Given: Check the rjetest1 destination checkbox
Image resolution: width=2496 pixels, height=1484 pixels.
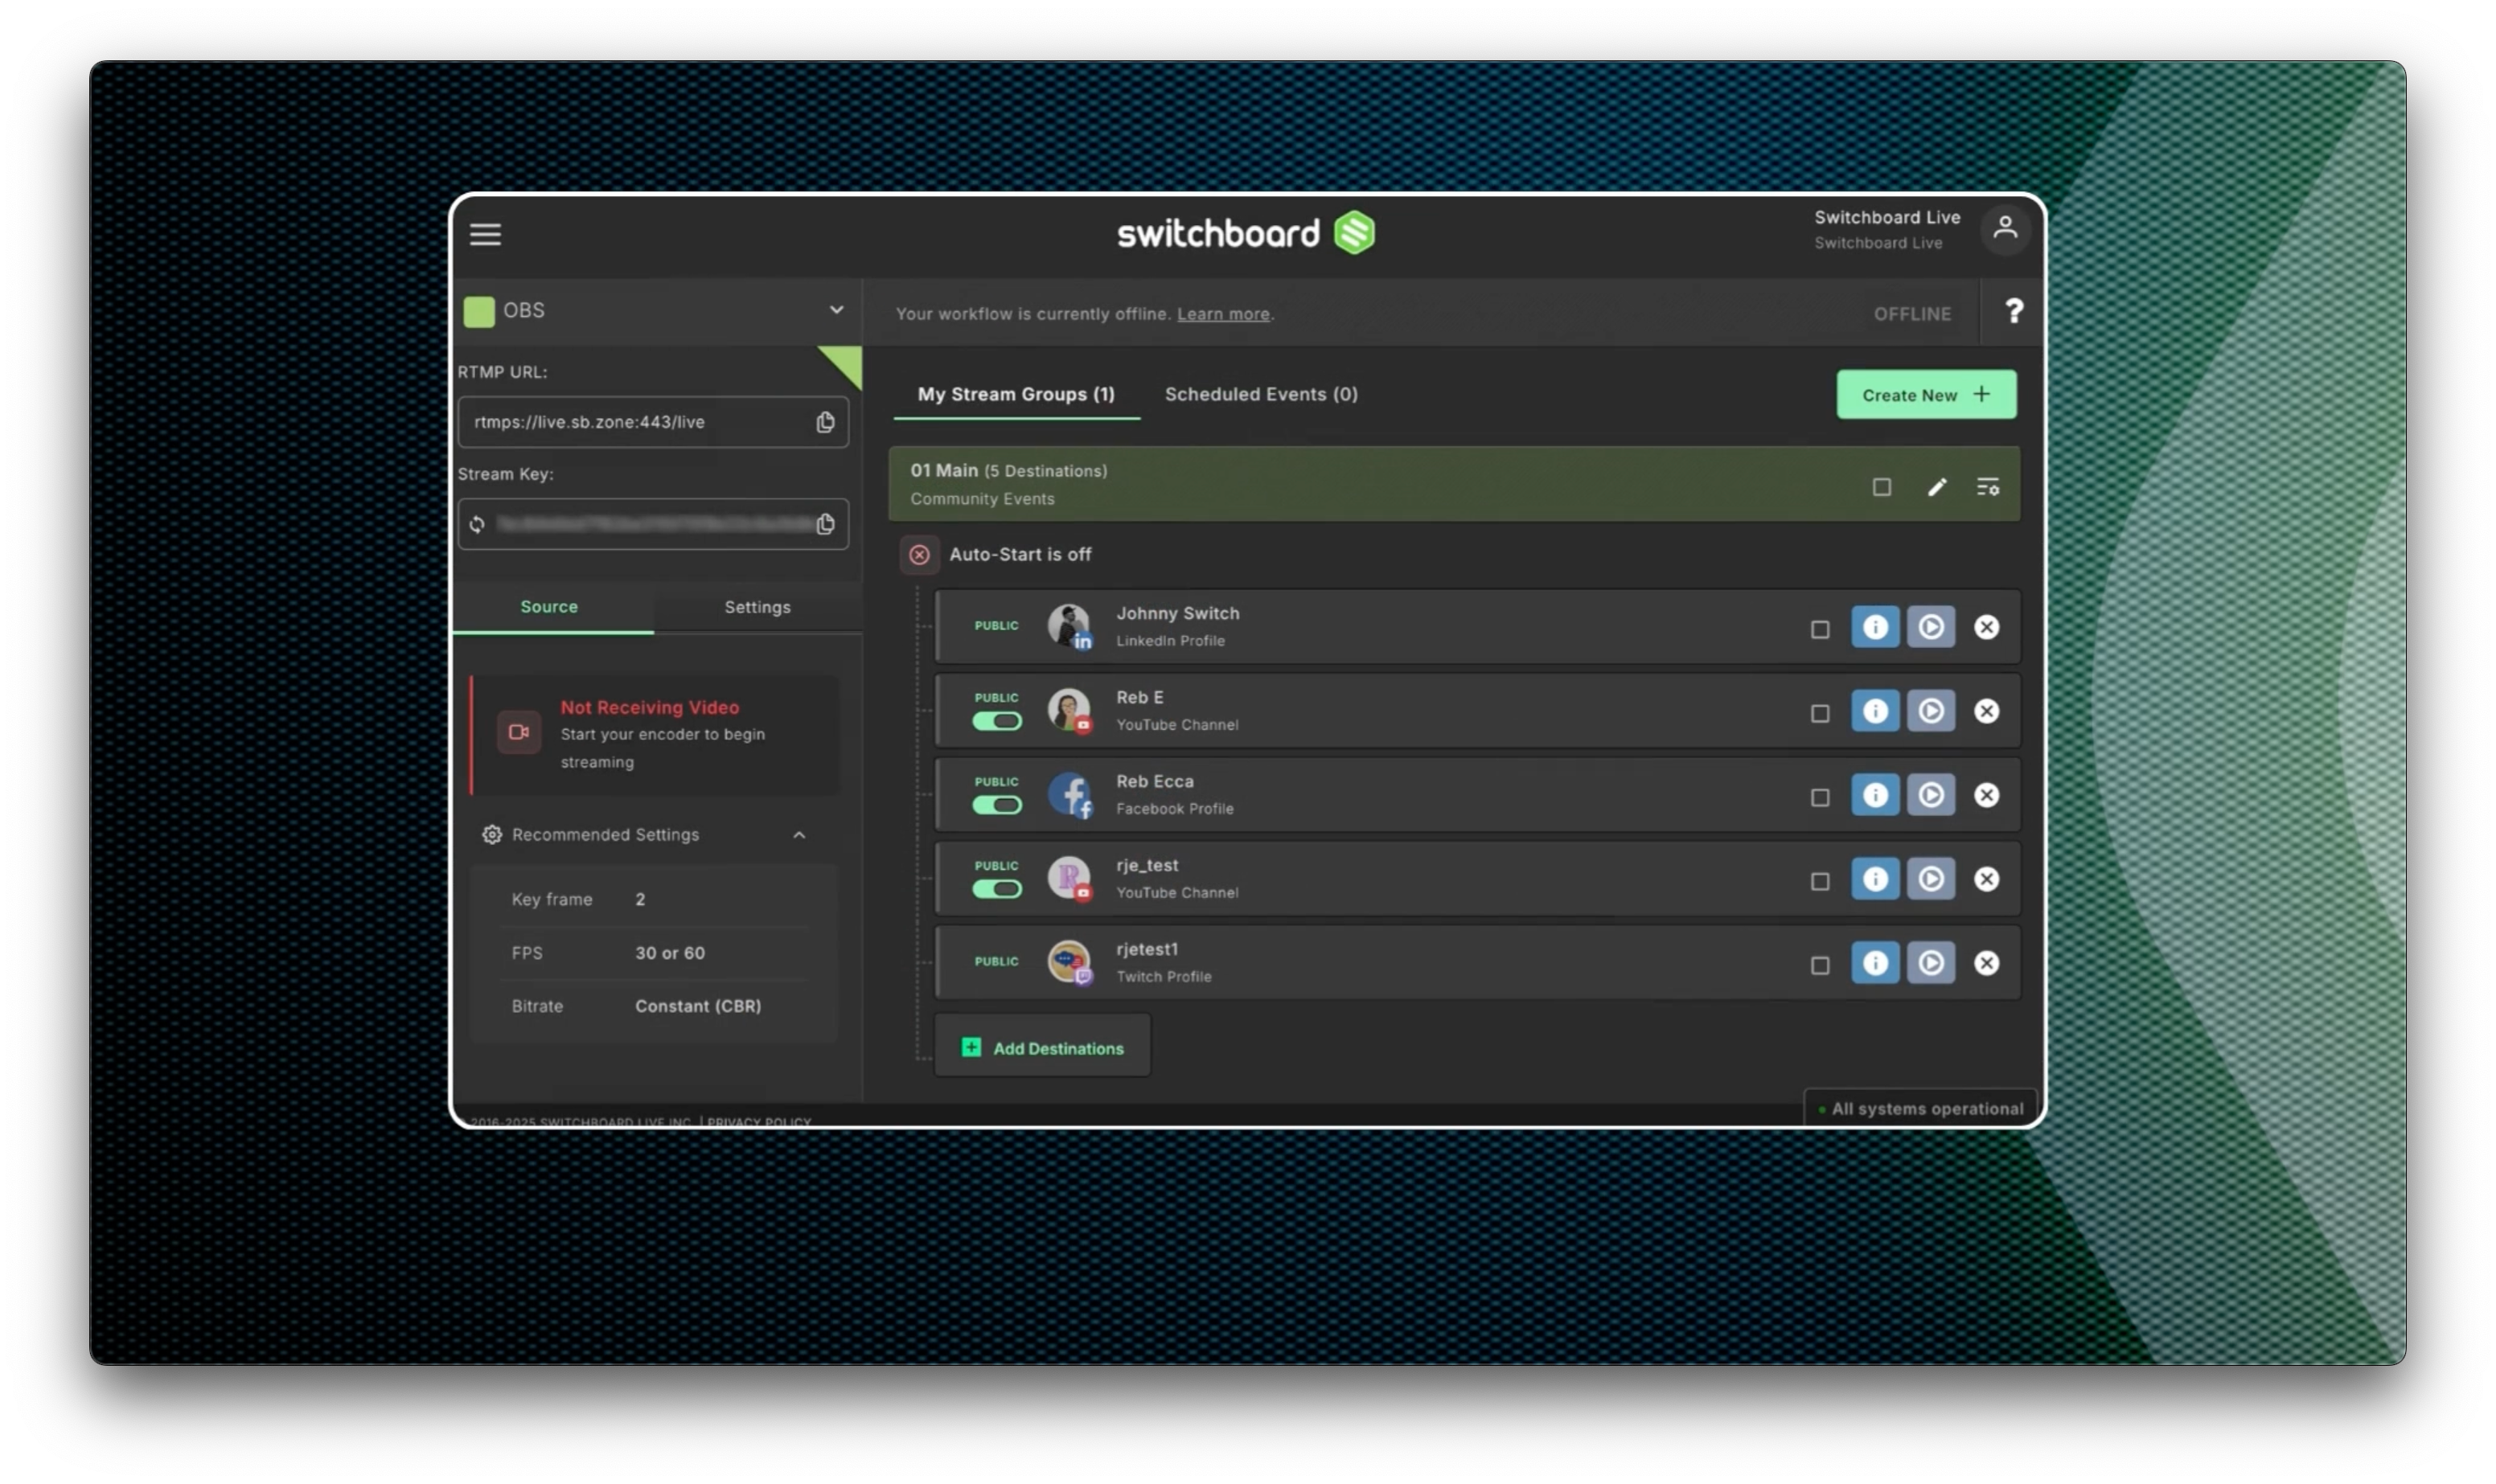Looking at the screenshot, I should tap(1819, 966).
